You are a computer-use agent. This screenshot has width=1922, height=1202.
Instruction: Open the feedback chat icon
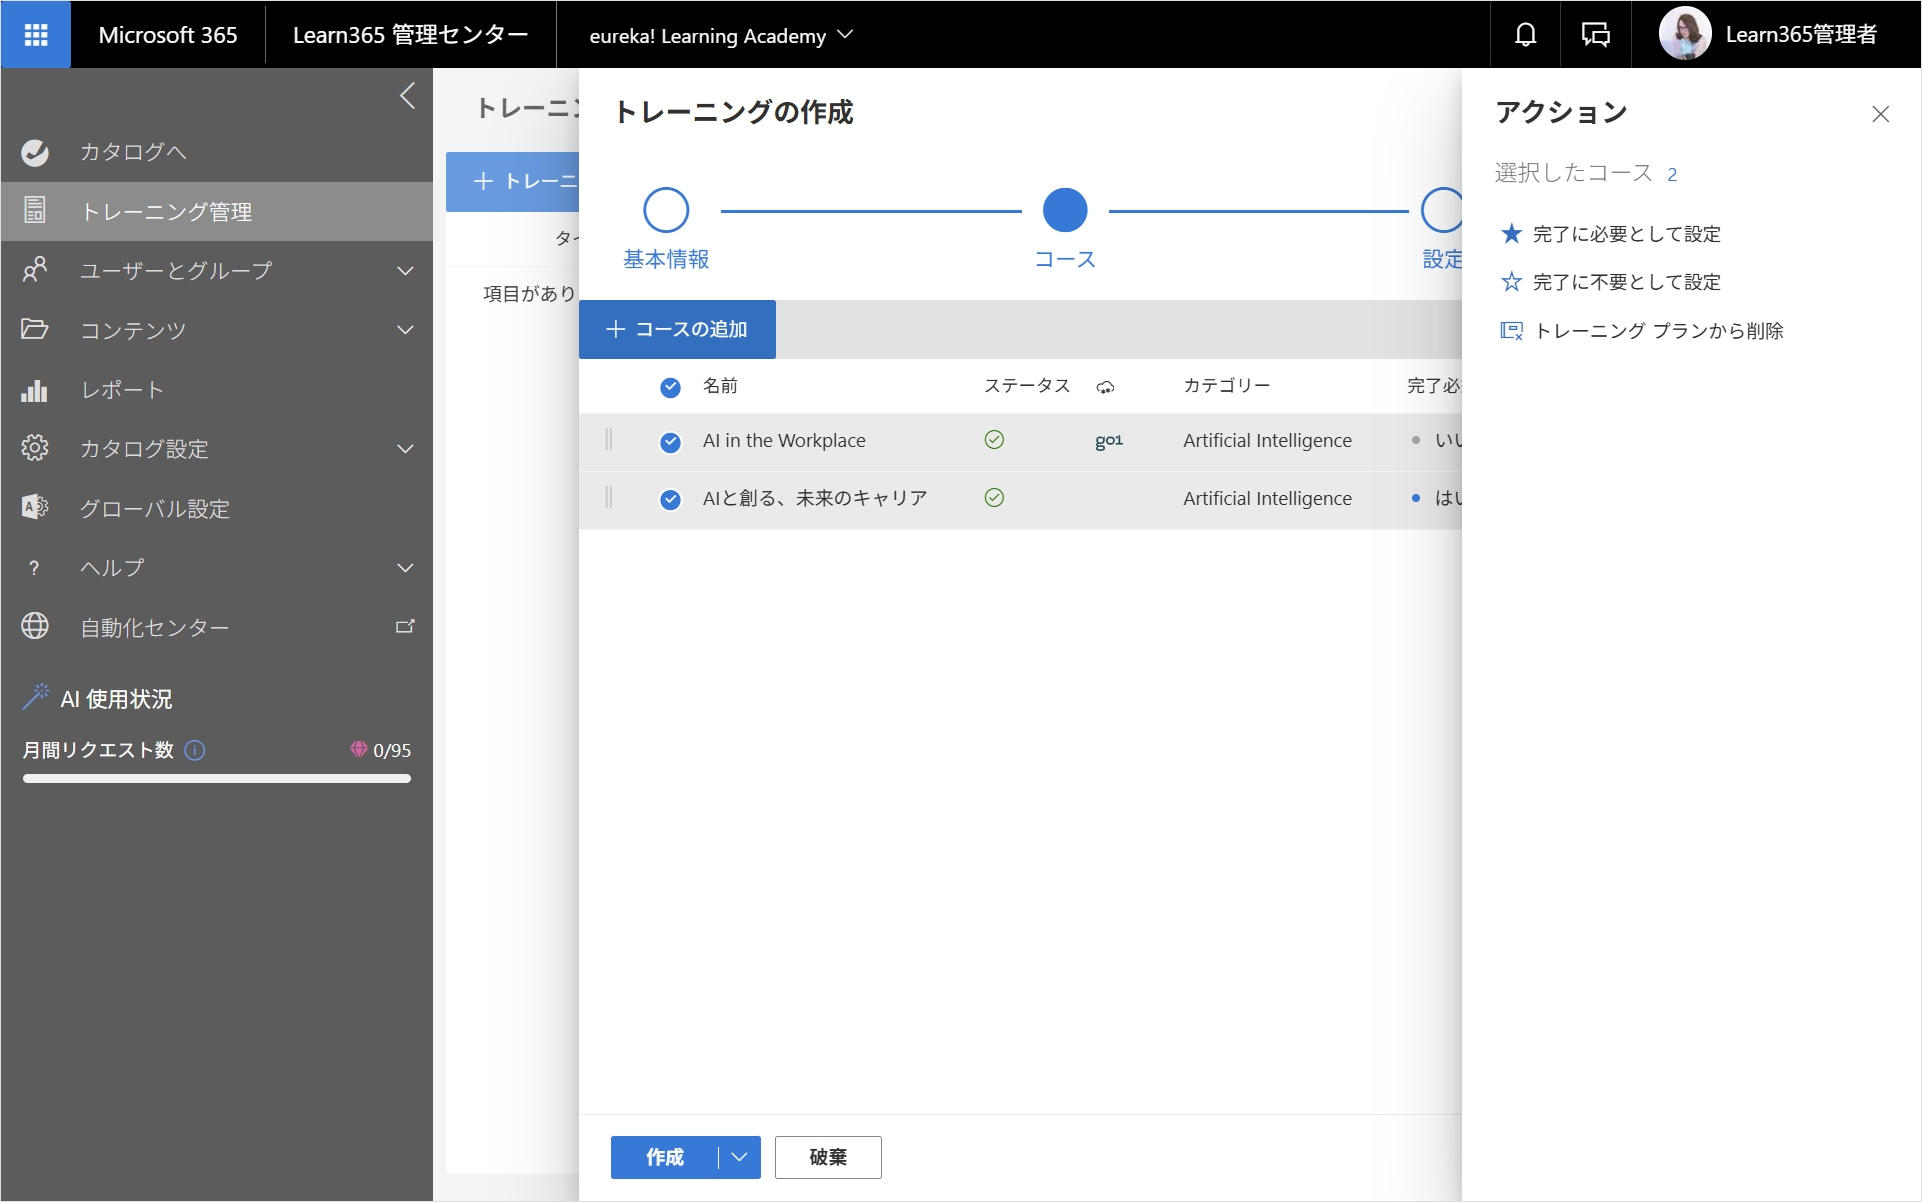tap(1596, 35)
